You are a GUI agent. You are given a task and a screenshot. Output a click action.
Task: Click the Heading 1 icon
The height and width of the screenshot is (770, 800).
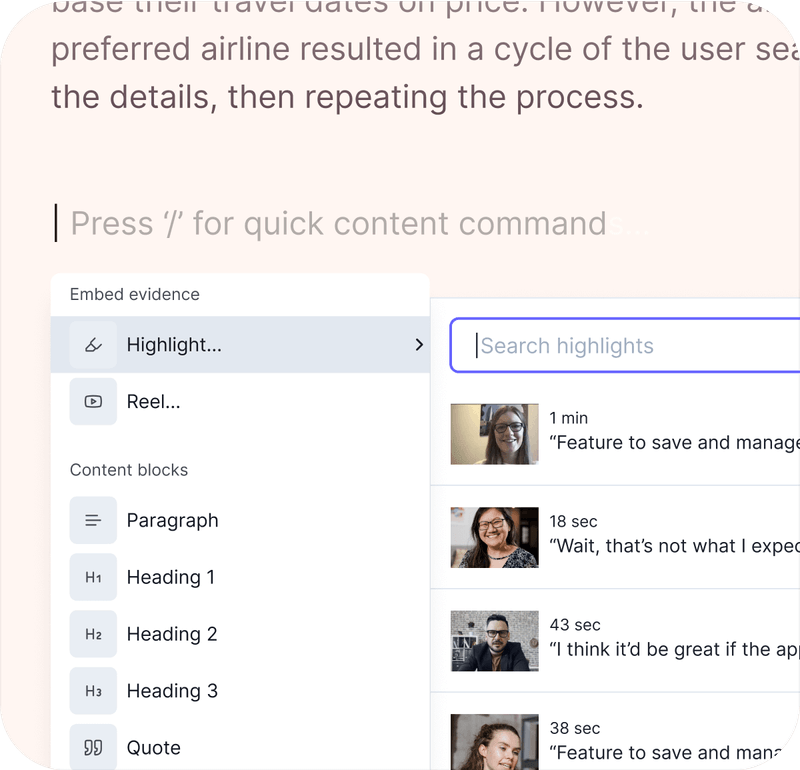pos(92,577)
